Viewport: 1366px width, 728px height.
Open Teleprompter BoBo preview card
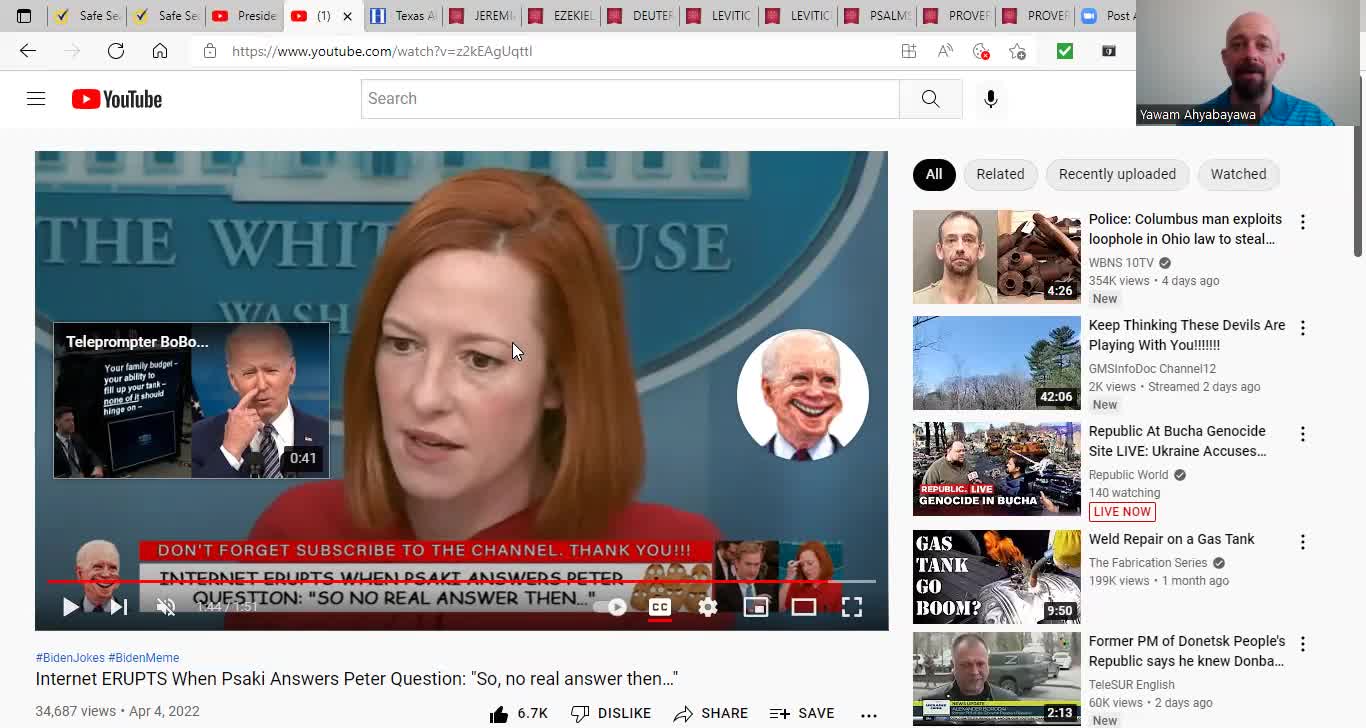(191, 400)
